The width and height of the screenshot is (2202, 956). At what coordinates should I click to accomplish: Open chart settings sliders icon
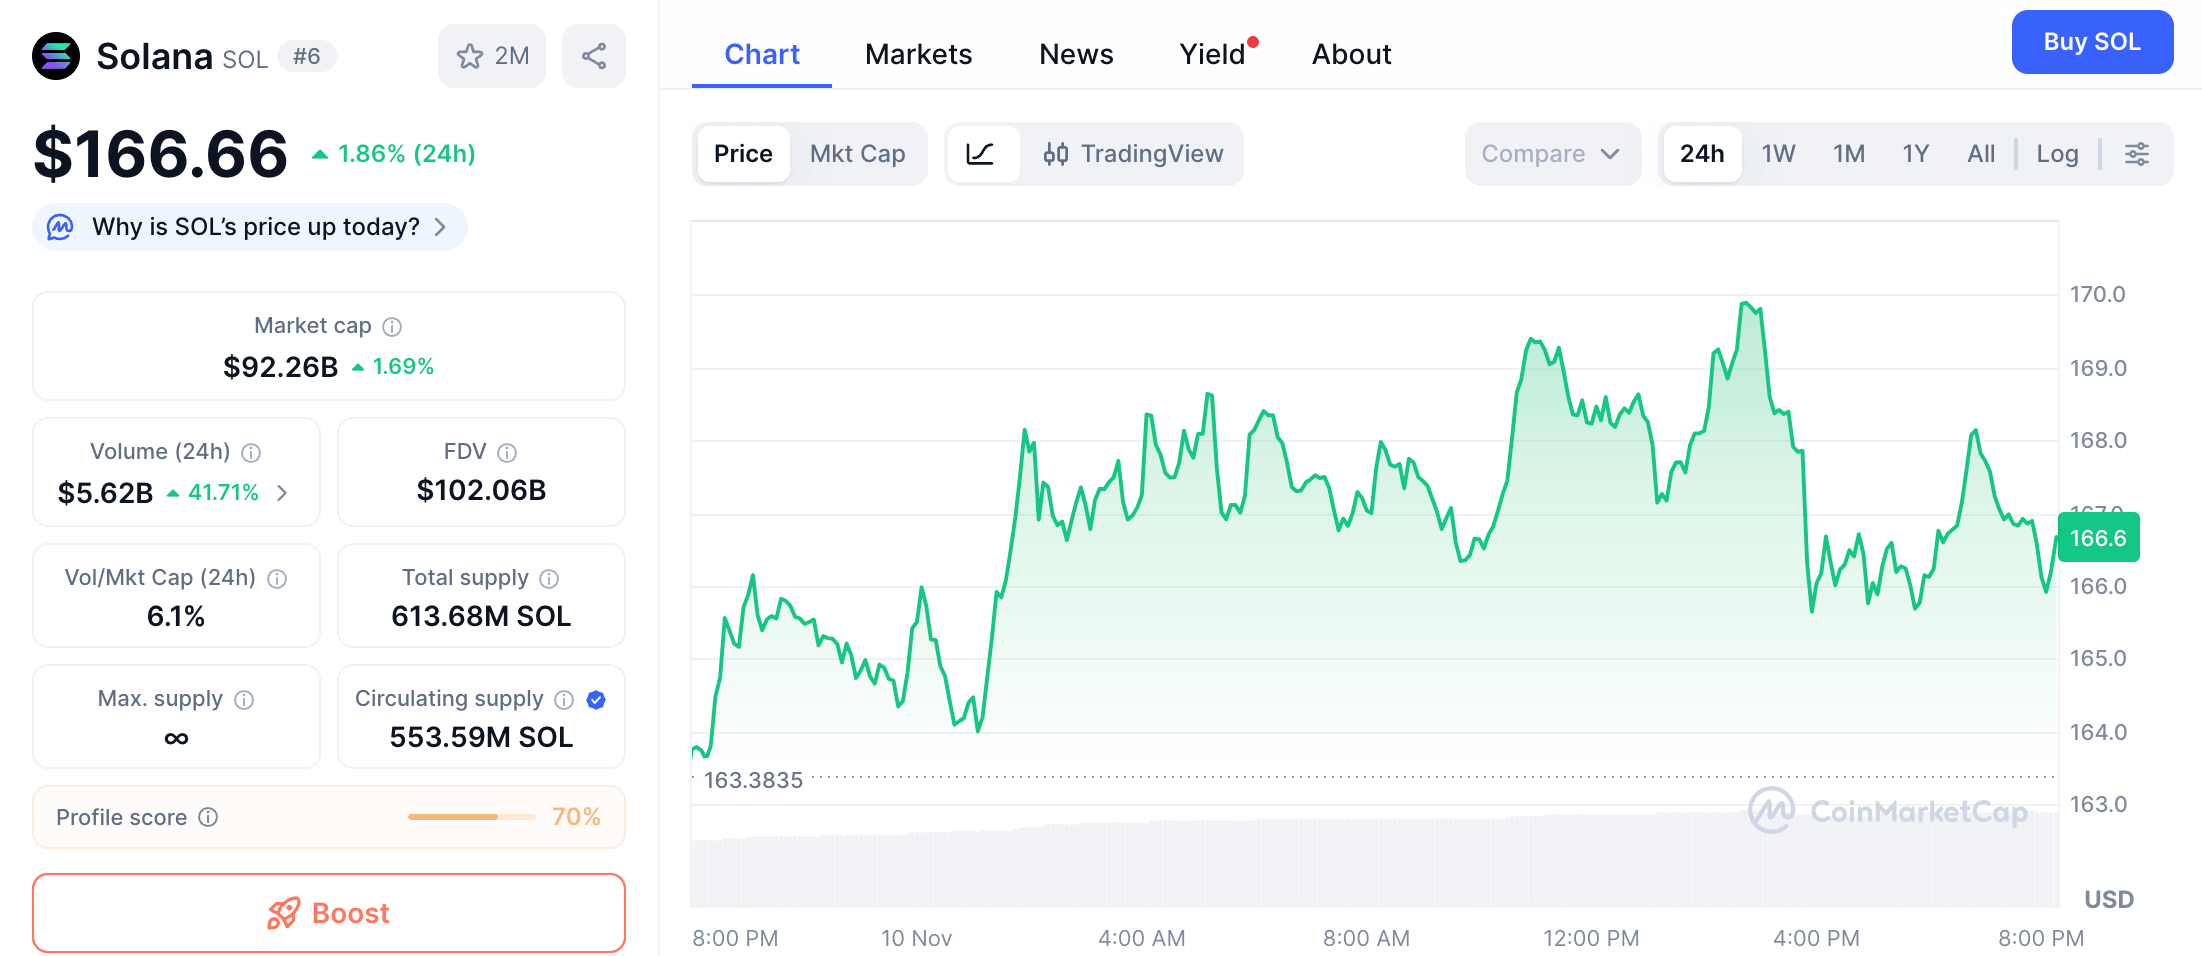(2136, 154)
